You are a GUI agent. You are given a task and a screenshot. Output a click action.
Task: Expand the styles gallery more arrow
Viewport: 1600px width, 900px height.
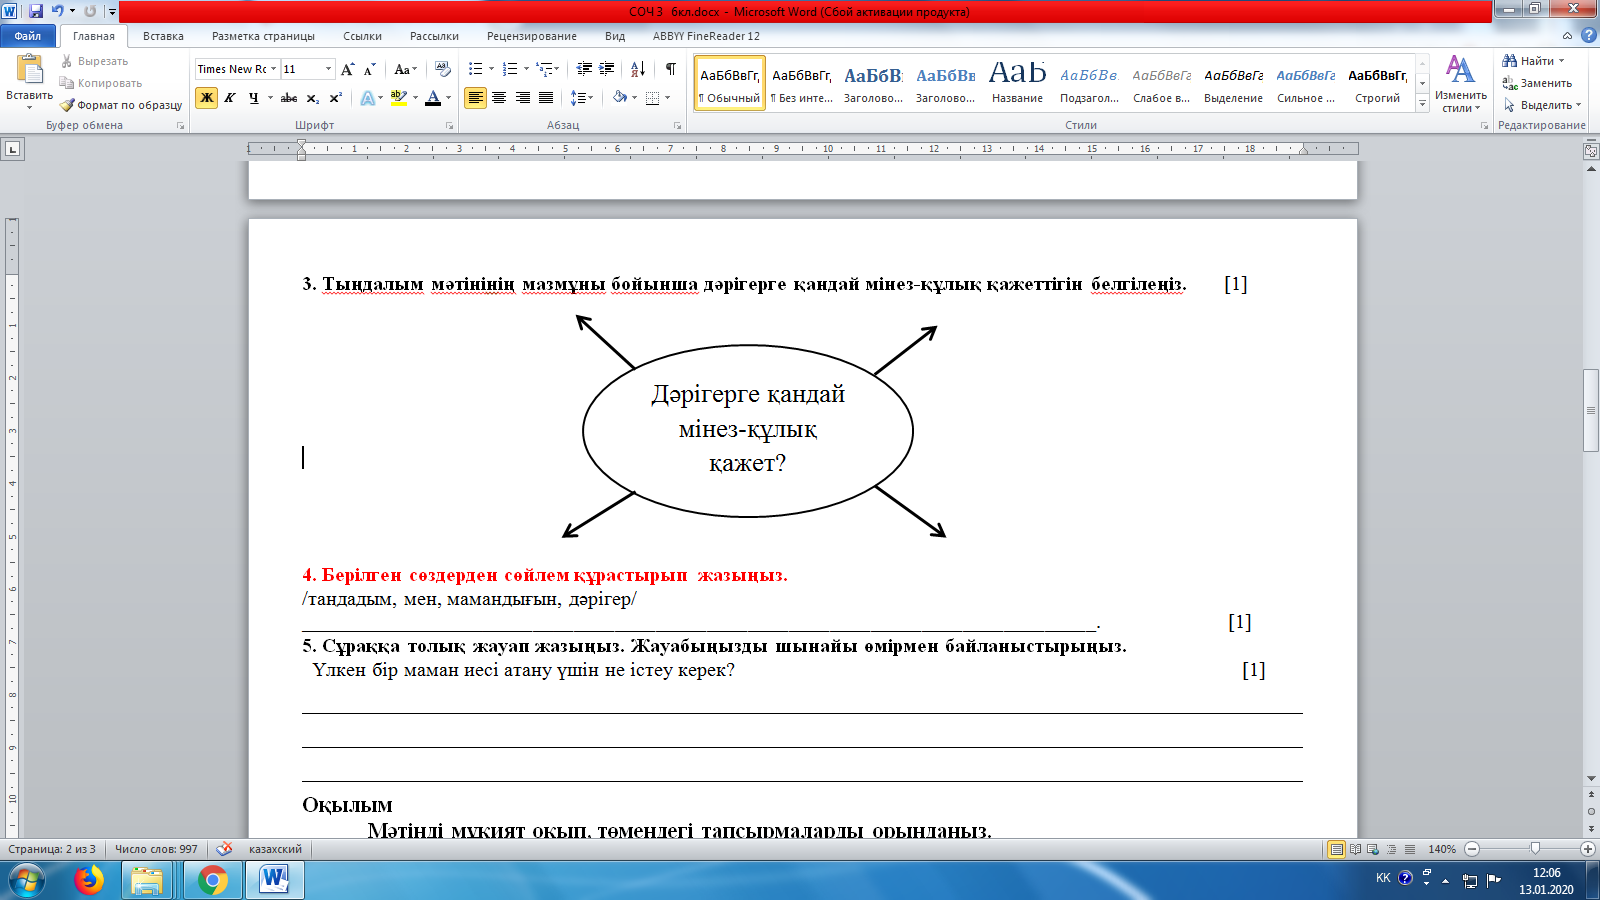(1422, 103)
